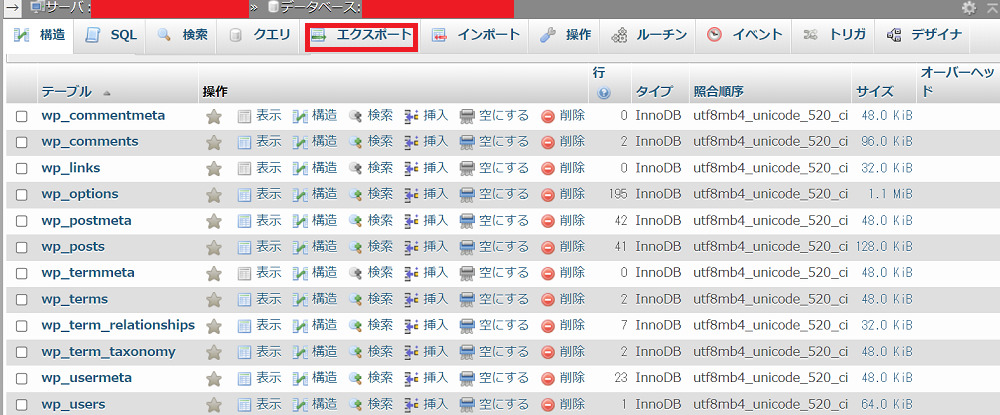Viewport: 1000px width, 415px height.
Task: Tick the wp_termmeta checkbox
Action: (x=22, y=273)
